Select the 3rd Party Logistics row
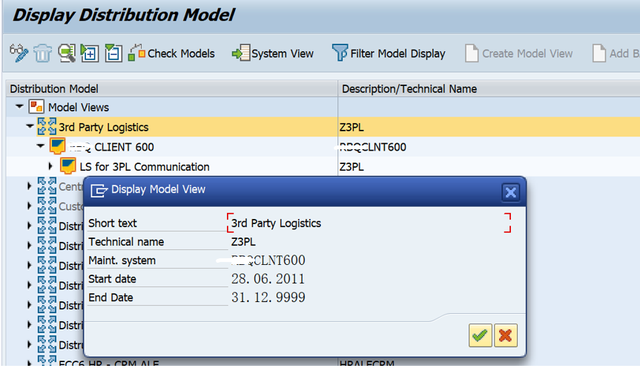640x371 pixels. pyautogui.click(x=323, y=127)
